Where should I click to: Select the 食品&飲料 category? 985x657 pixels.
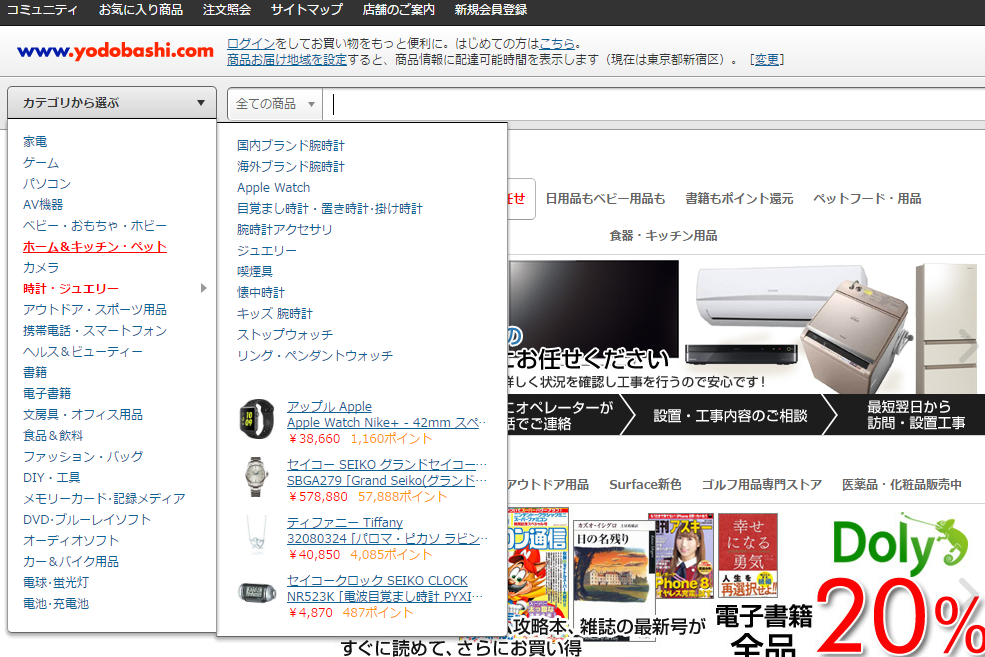click(53, 435)
